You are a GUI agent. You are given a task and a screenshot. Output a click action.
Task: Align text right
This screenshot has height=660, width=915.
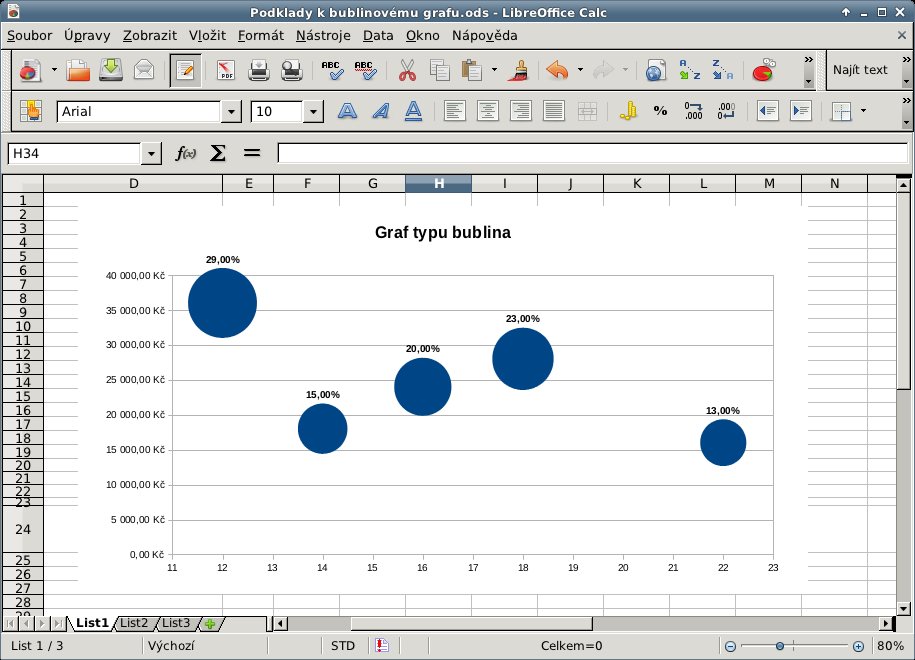[x=521, y=111]
